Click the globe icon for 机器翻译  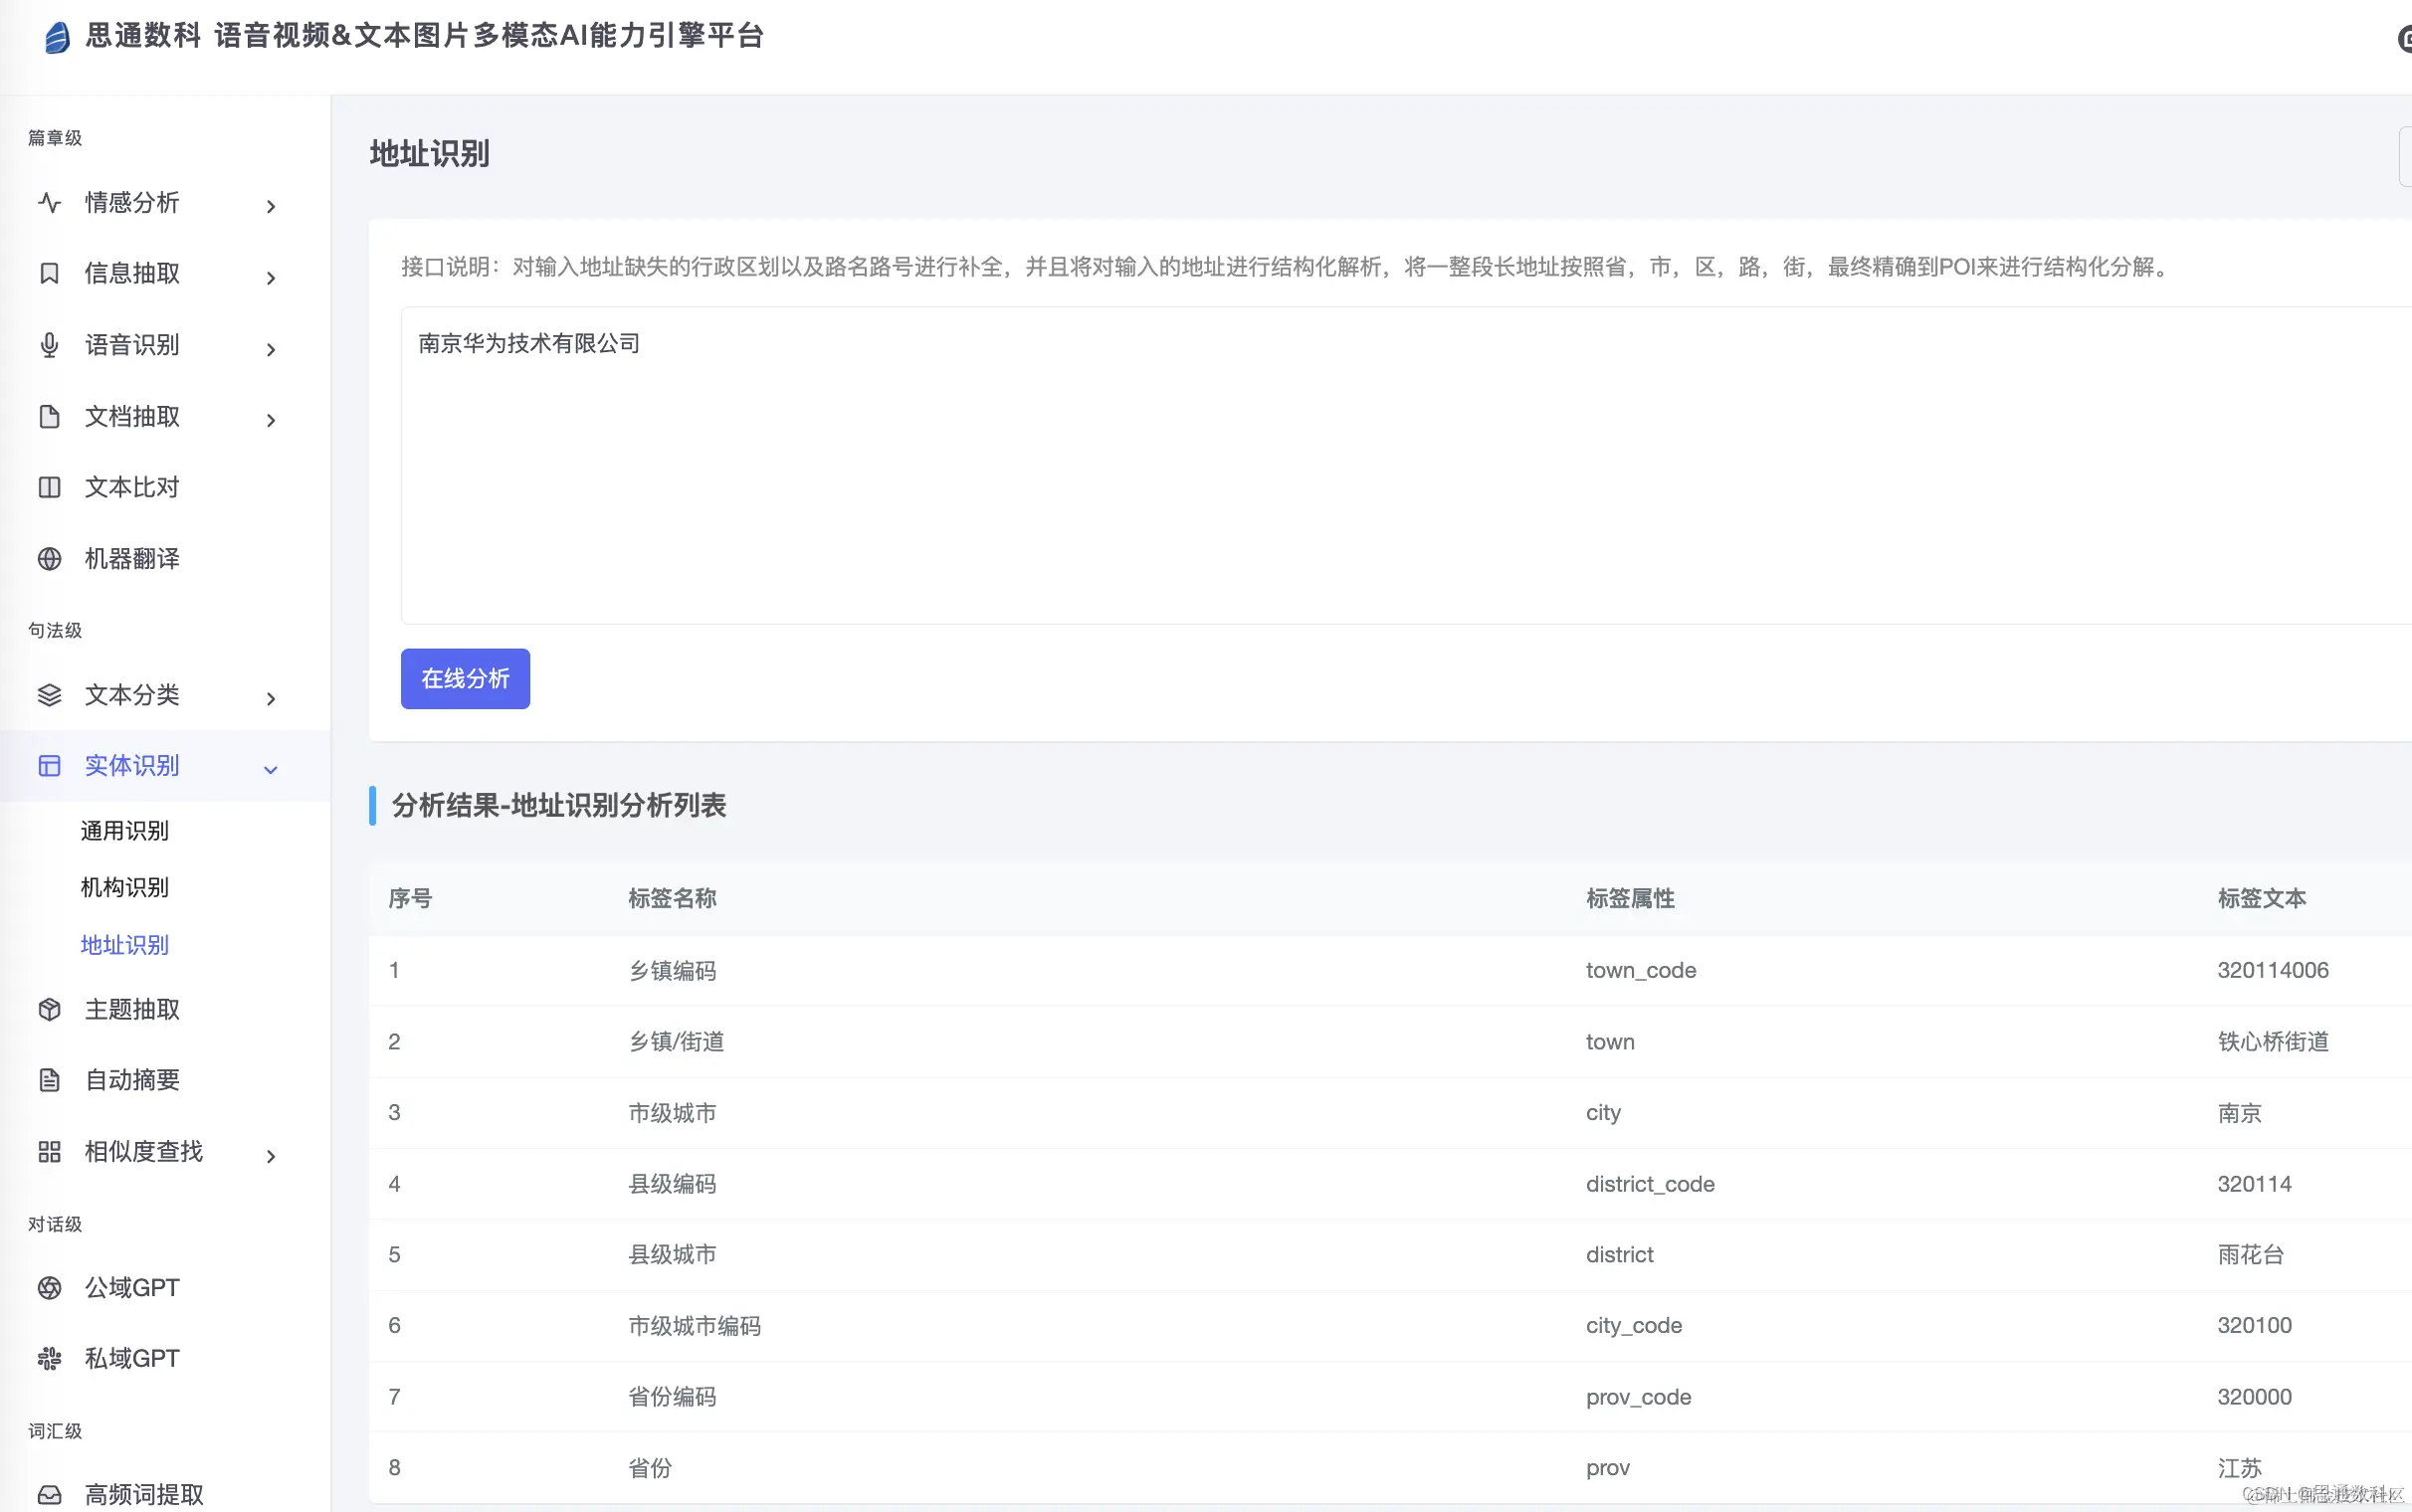[x=49, y=559]
